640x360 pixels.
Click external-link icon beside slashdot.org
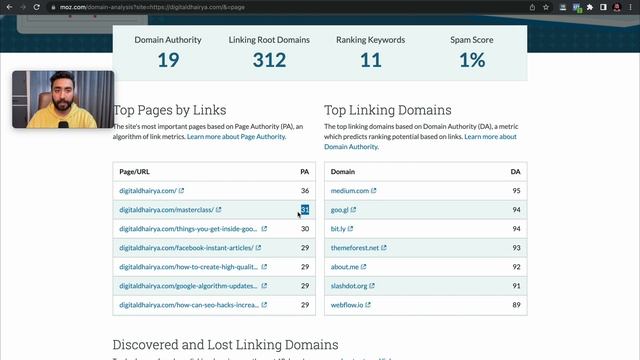(372, 286)
